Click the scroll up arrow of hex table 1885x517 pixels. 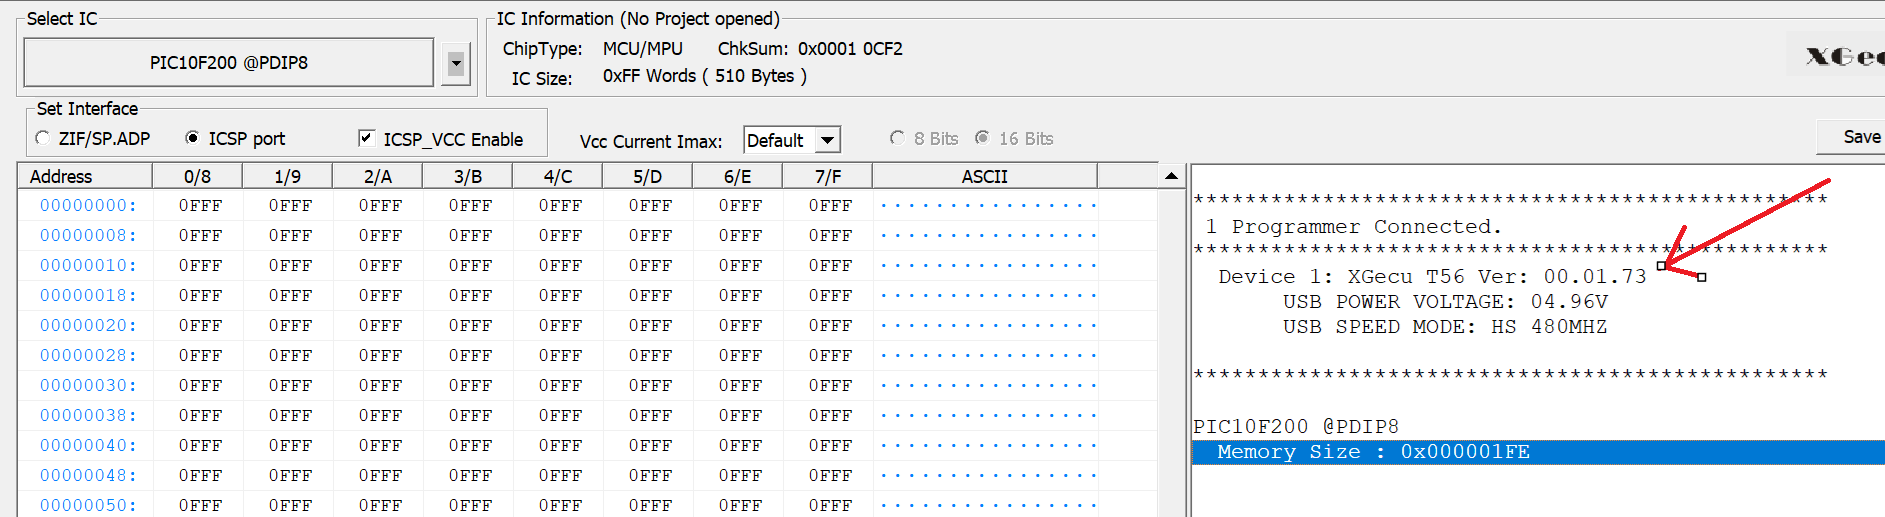pos(1171,176)
